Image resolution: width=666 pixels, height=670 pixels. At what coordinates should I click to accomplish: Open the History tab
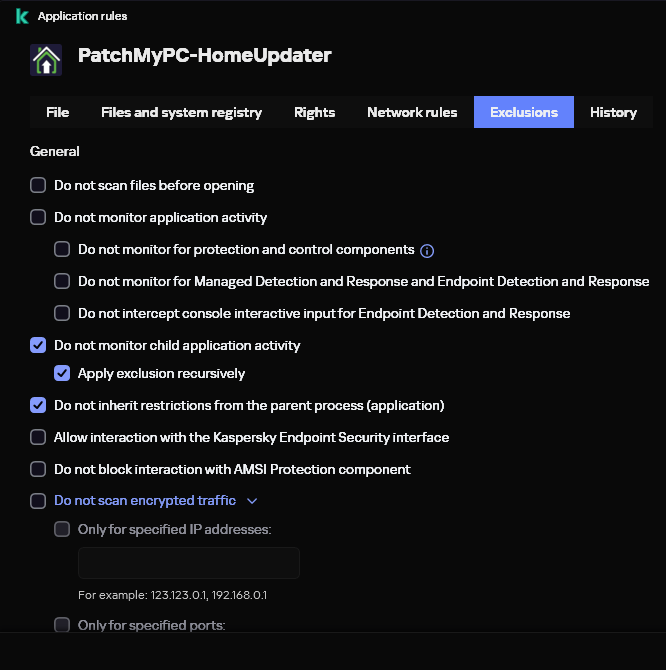pyautogui.click(x=613, y=112)
